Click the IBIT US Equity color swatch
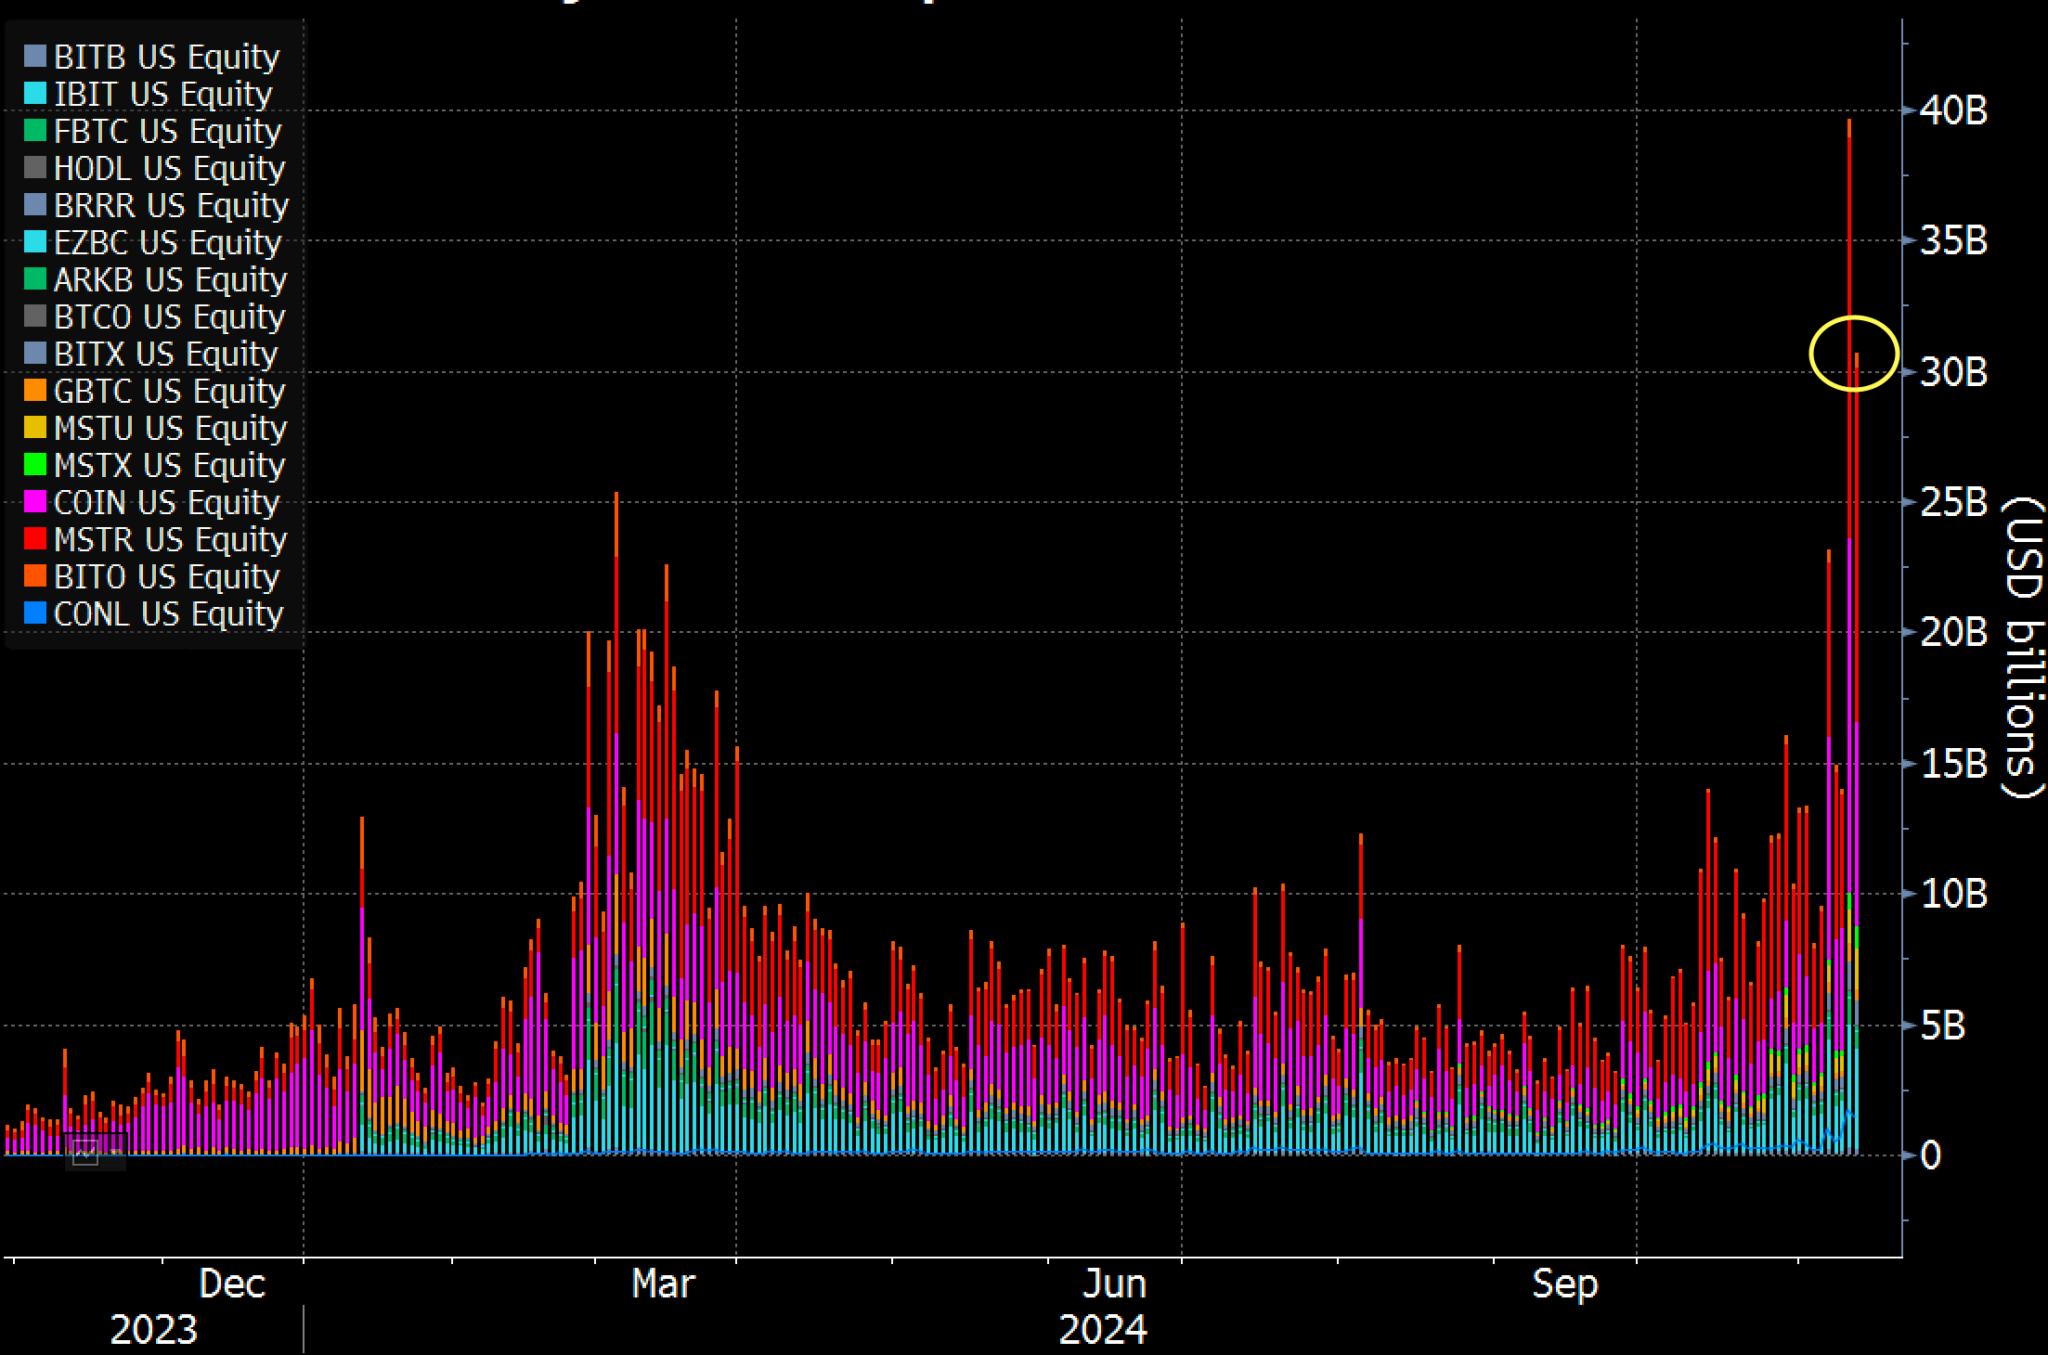 tap(35, 93)
